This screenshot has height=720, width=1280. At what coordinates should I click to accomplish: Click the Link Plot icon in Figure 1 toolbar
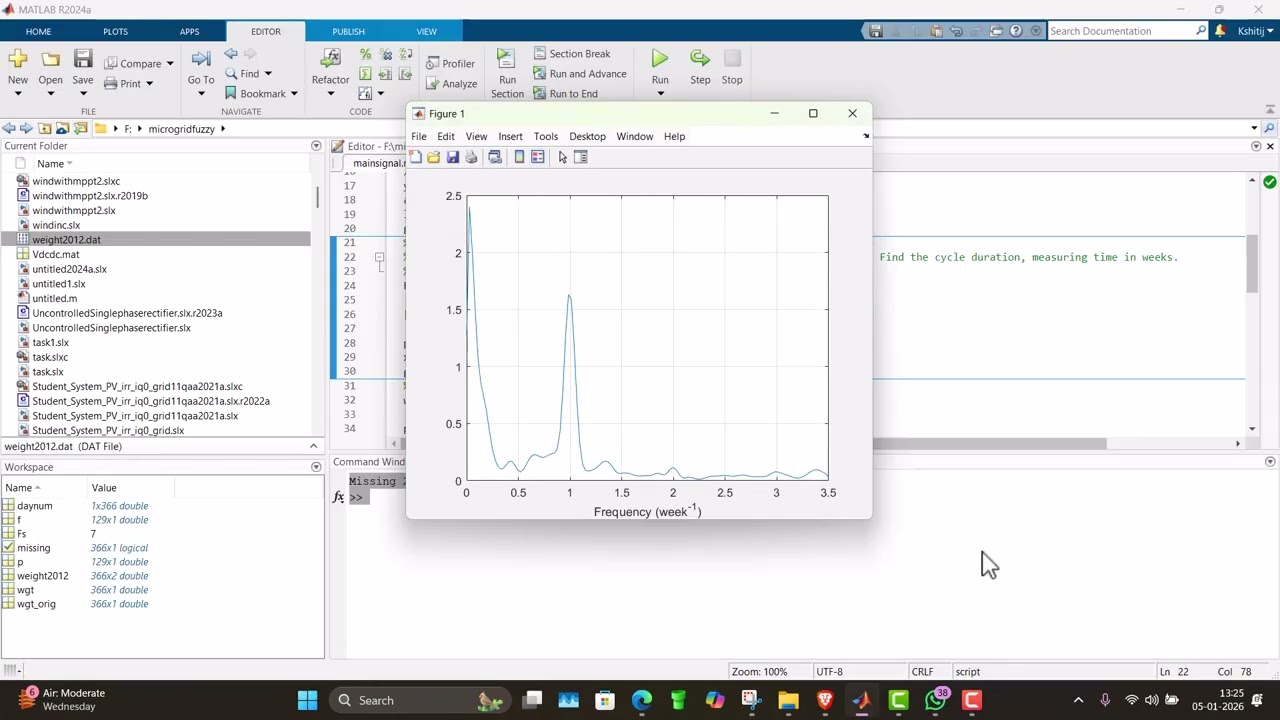coord(494,157)
